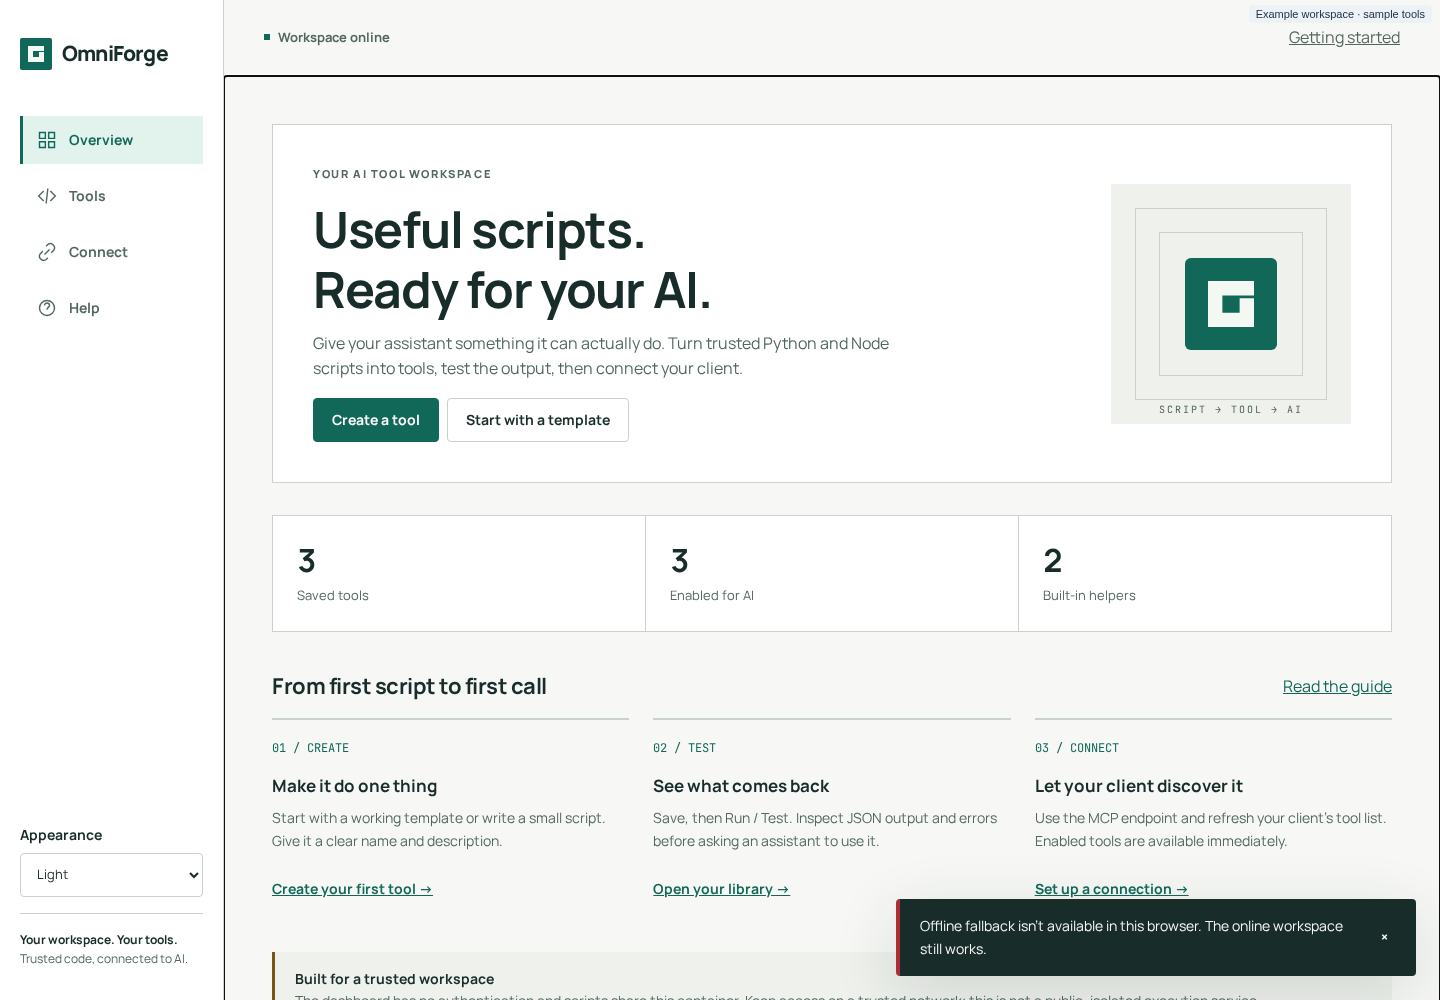
Task: Choose Start with a template
Action: click(538, 420)
